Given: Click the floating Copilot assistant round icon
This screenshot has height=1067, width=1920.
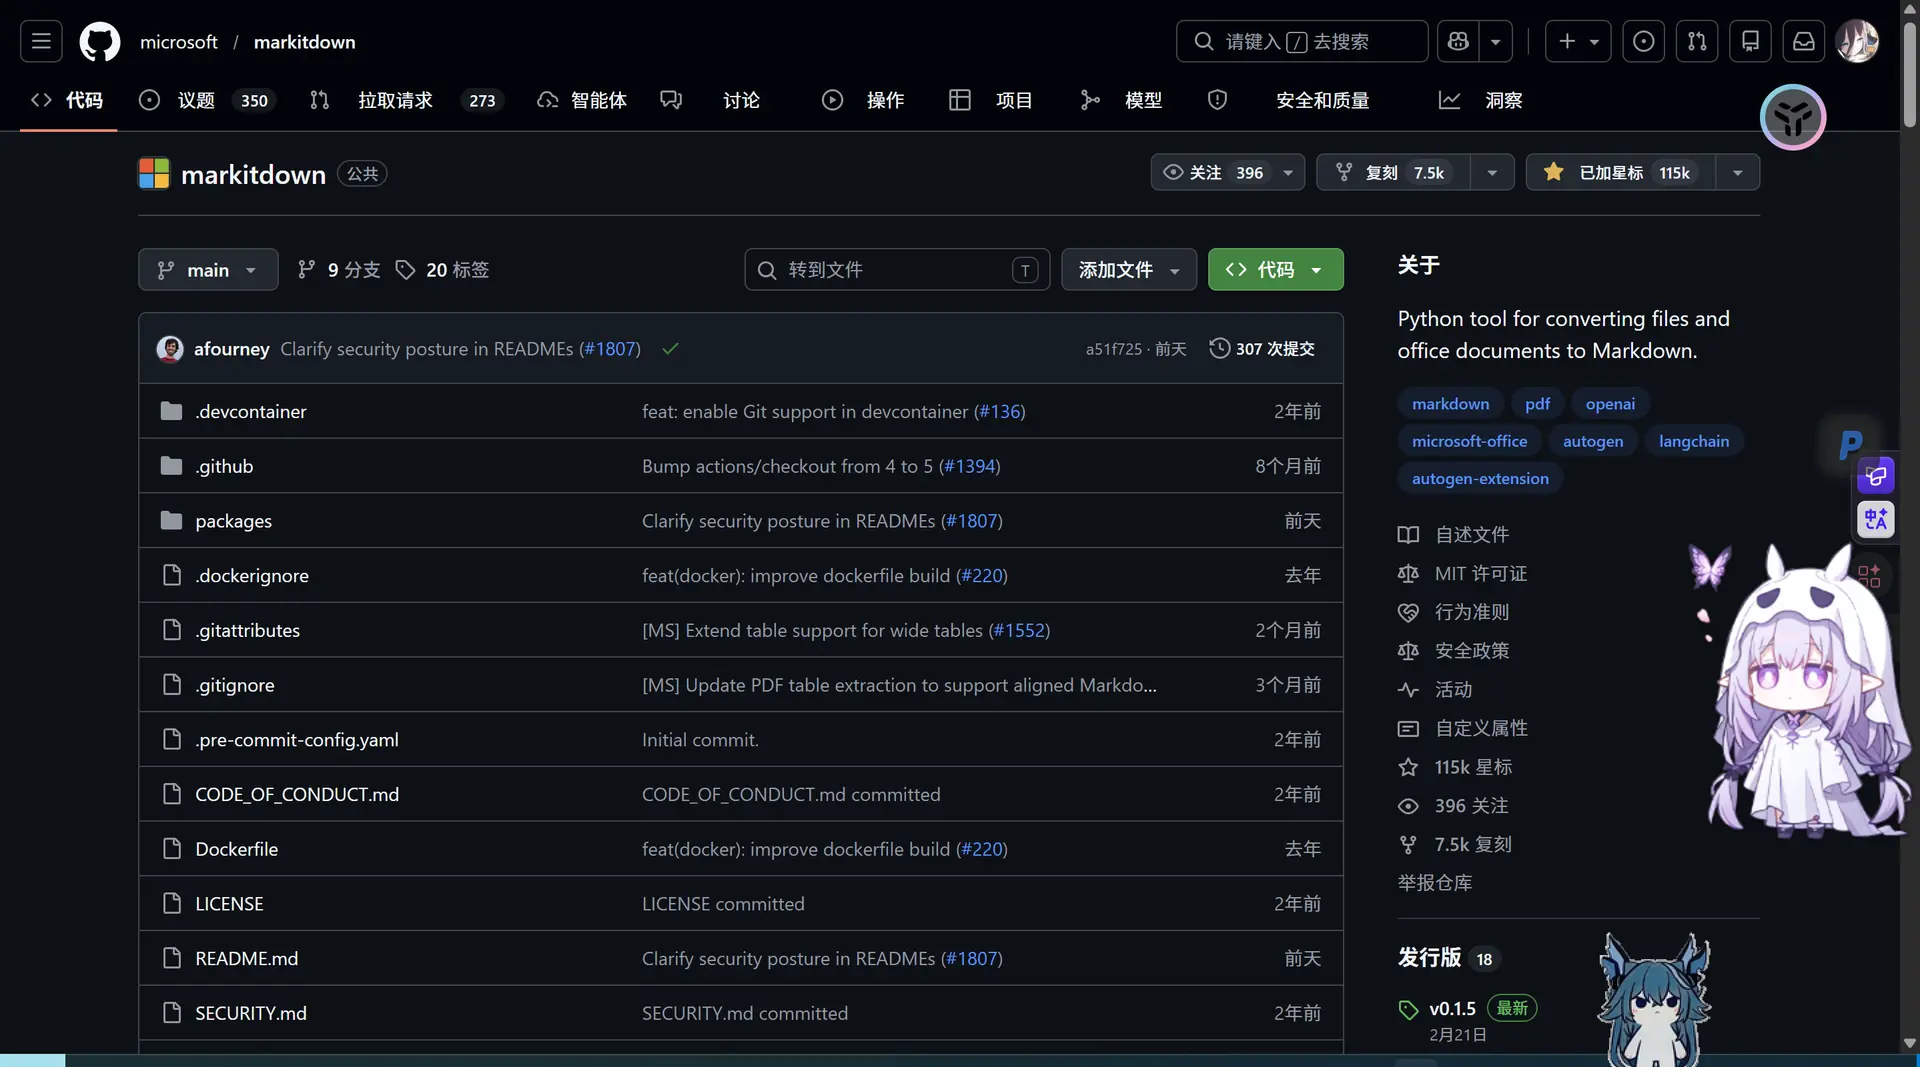Looking at the screenshot, I should click(1793, 118).
